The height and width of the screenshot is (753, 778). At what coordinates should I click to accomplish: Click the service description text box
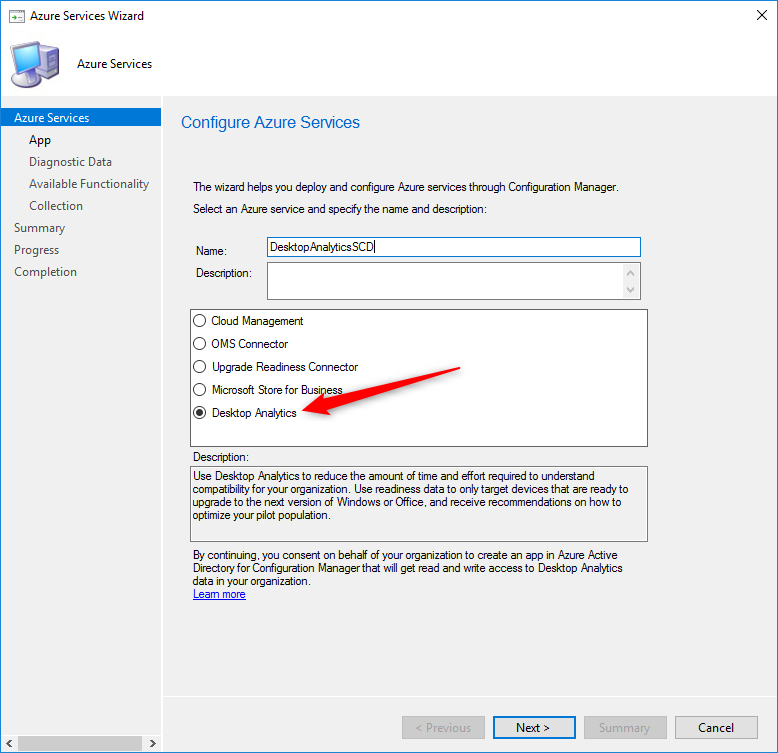point(419,503)
